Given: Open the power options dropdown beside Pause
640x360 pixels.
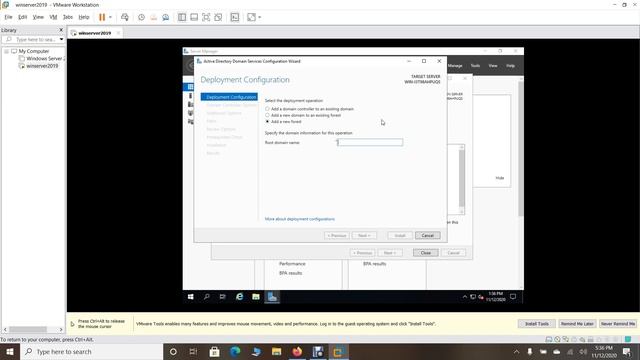Looking at the screenshot, I should [110, 17].
